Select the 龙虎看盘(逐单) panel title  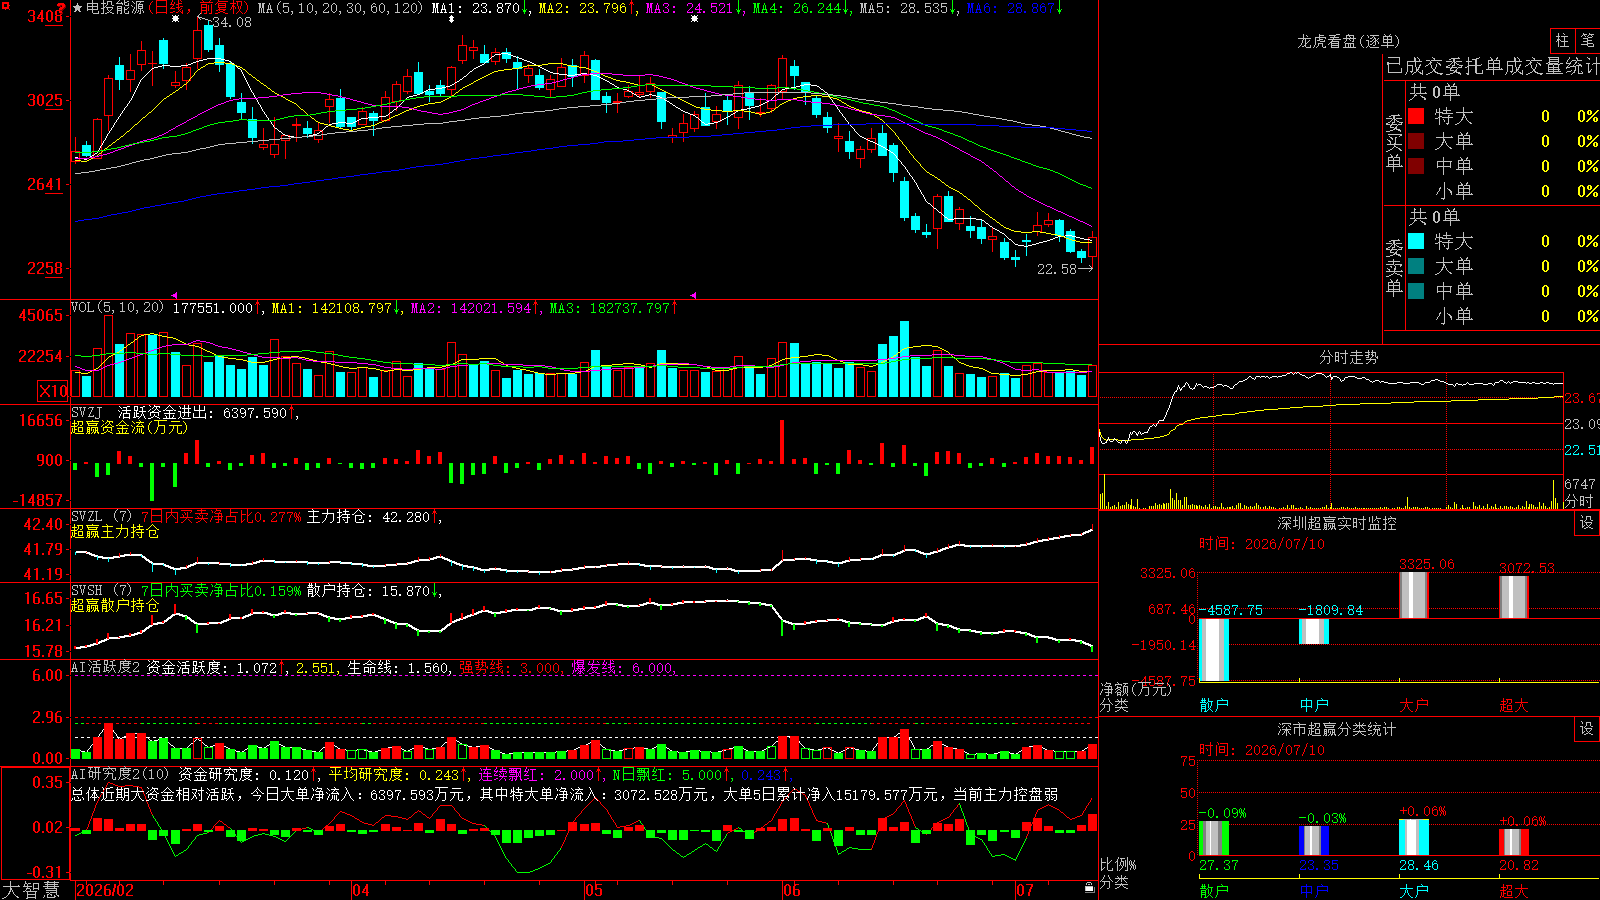tap(1348, 41)
